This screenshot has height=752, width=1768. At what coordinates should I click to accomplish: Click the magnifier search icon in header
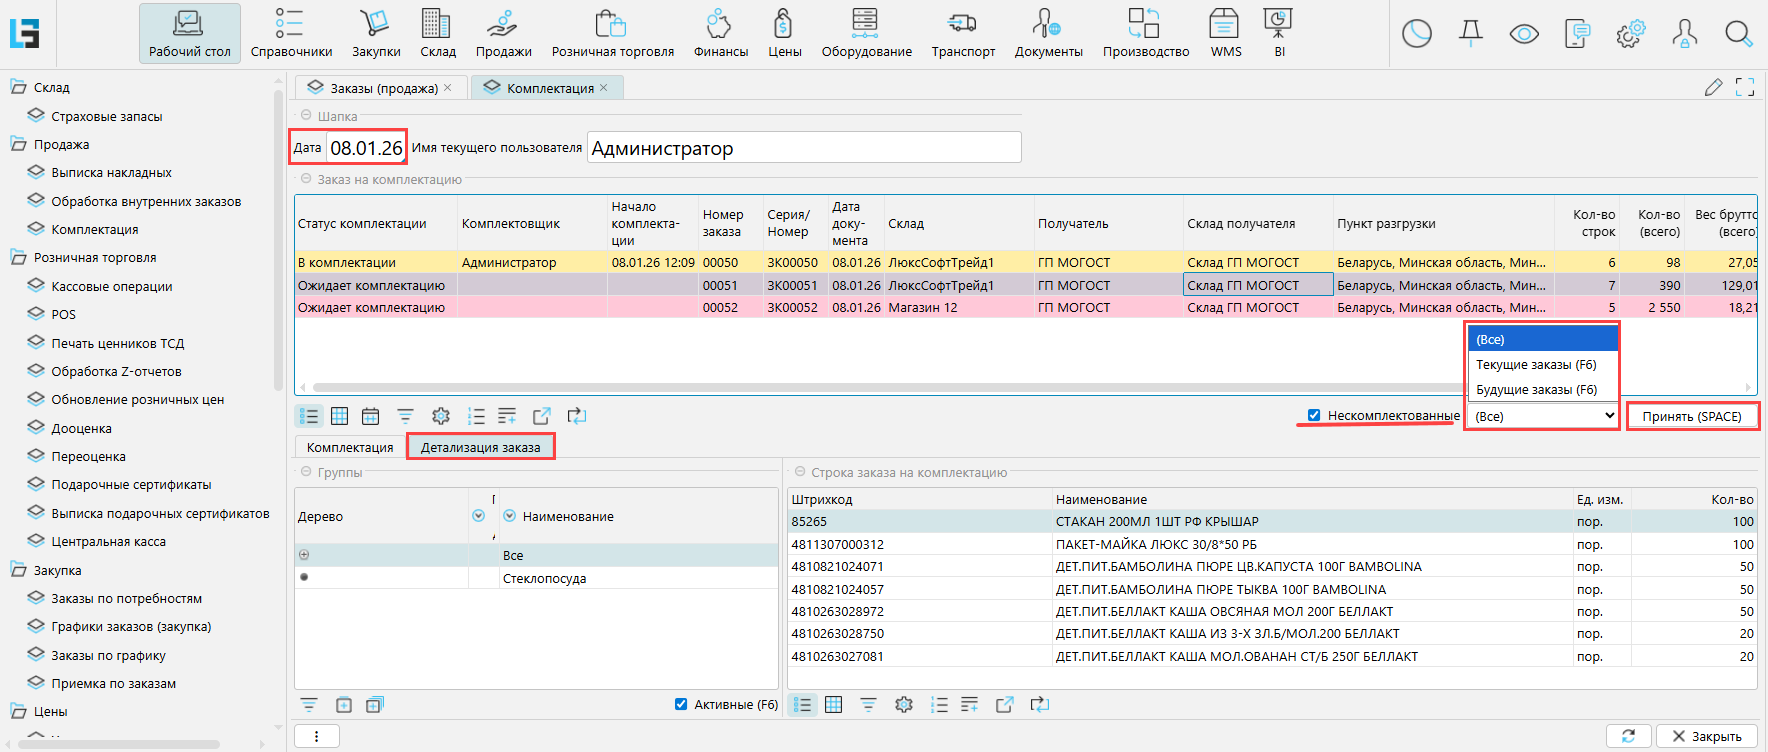(1738, 34)
